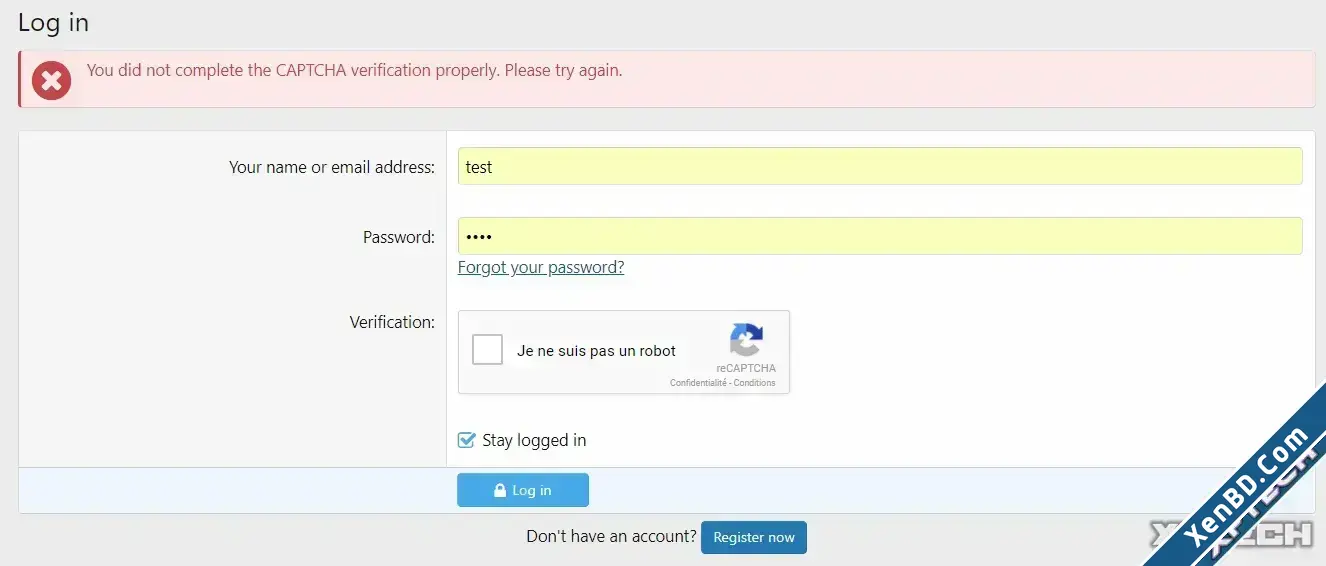1326x566 pixels.
Task: Open the Forgot your password link
Action: (x=541, y=267)
